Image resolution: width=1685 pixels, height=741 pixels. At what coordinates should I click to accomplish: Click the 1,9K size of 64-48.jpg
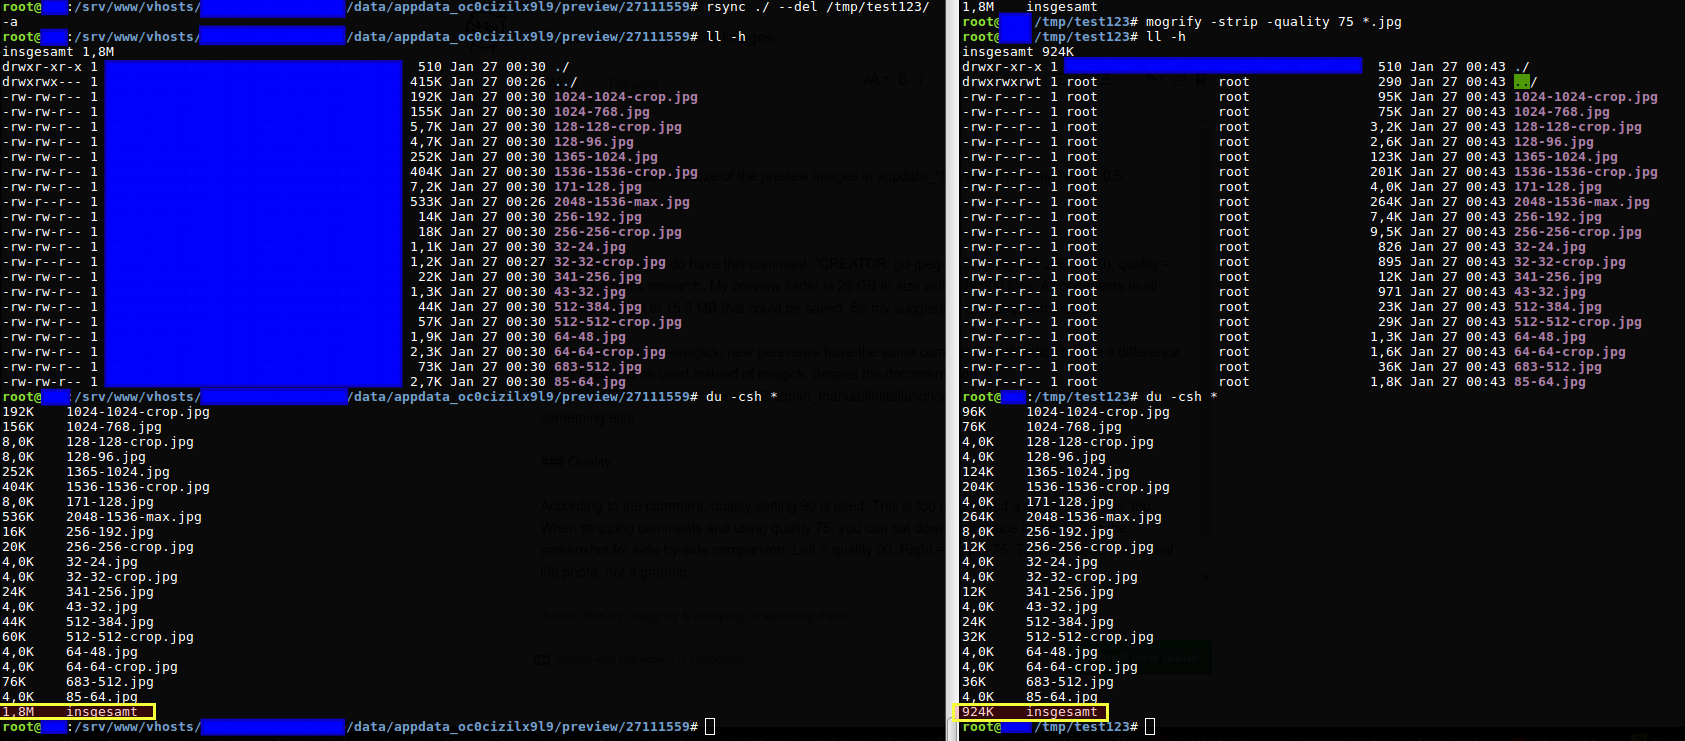point(426,337)
